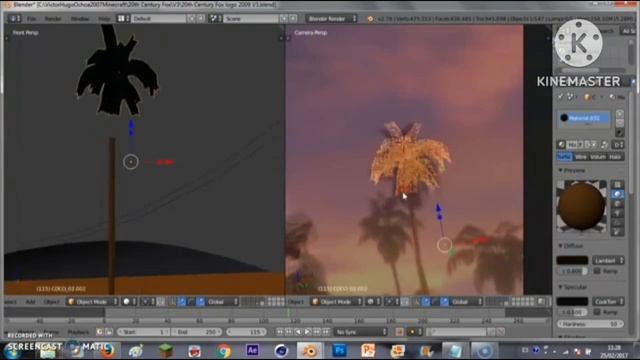Remove the selected material slot
The width and height of the screenshot is (640, 360).
coord(620,123)
